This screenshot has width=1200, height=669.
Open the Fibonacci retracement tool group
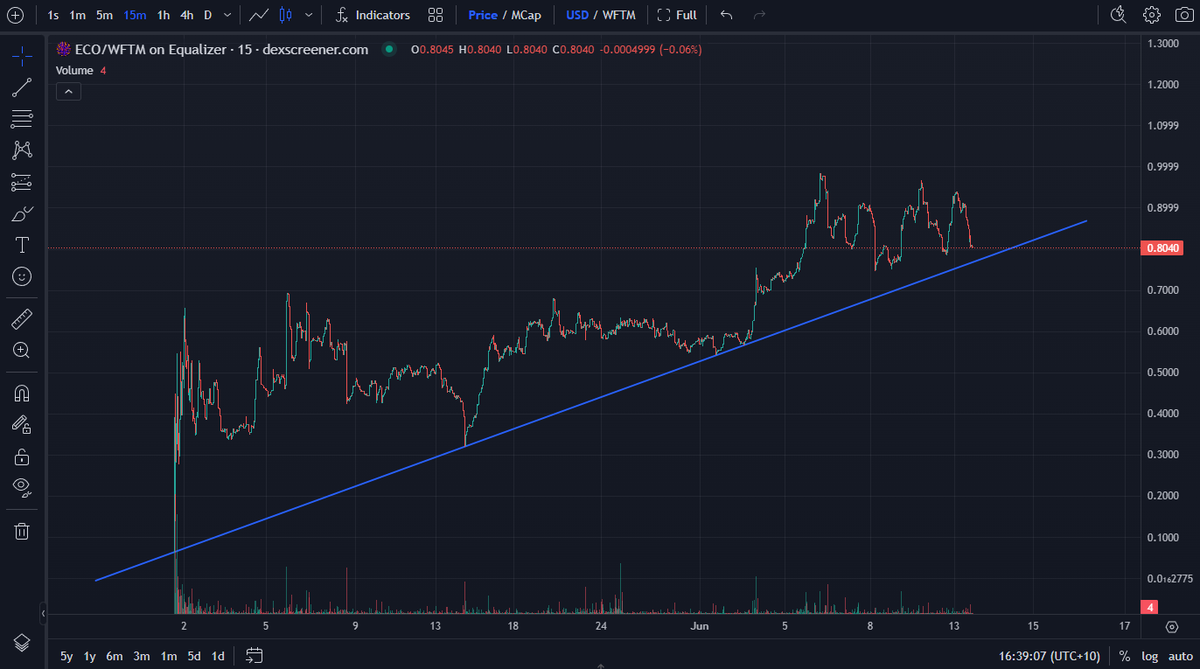[x=22, y=119]
